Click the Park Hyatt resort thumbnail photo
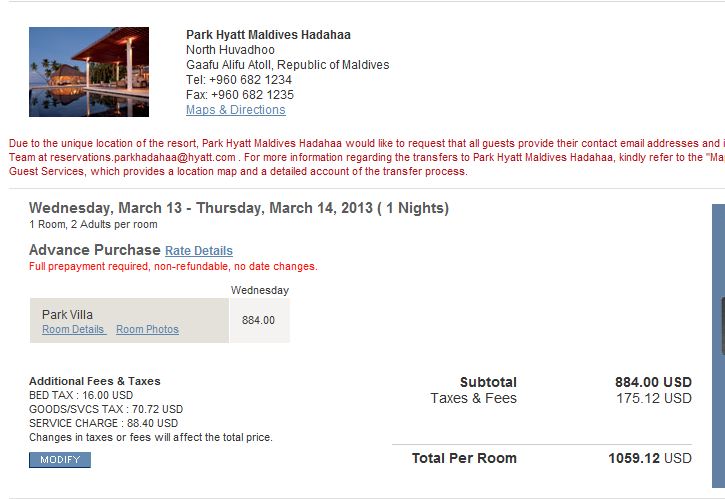725x499 pixels. [x=89, y=72]
